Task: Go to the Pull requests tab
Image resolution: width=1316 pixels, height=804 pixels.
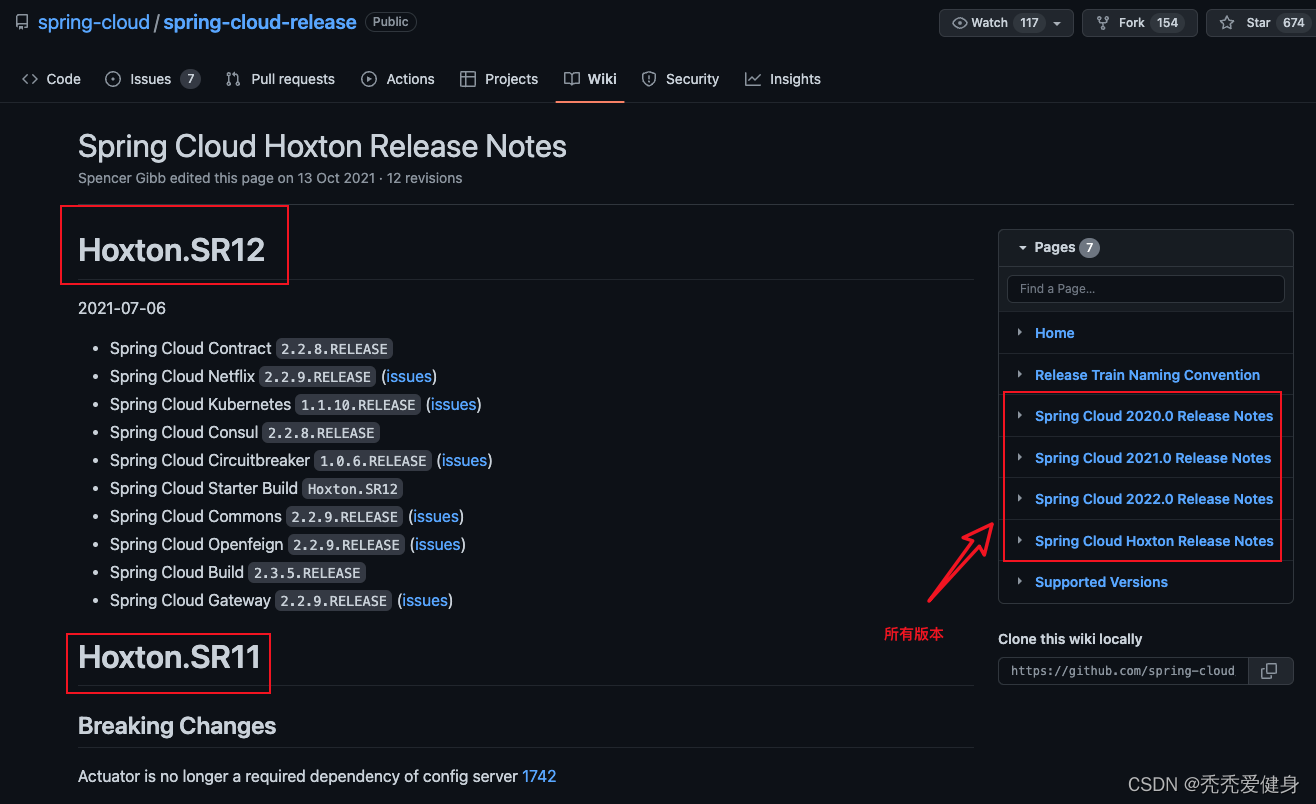Action: pos(280,79)
